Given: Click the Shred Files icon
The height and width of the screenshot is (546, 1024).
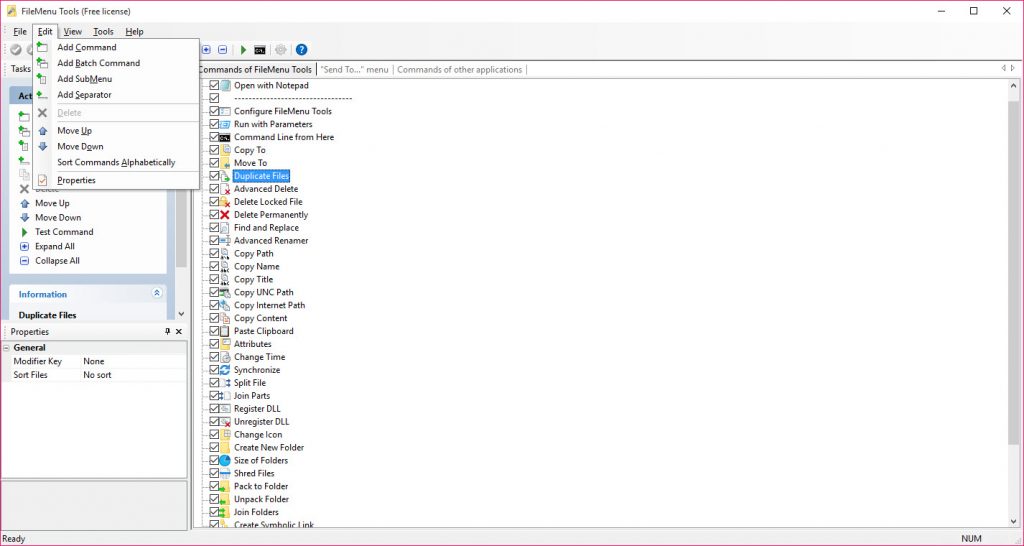Looking at the screenshot, I should pyautogui.click(x=225, y=474).
